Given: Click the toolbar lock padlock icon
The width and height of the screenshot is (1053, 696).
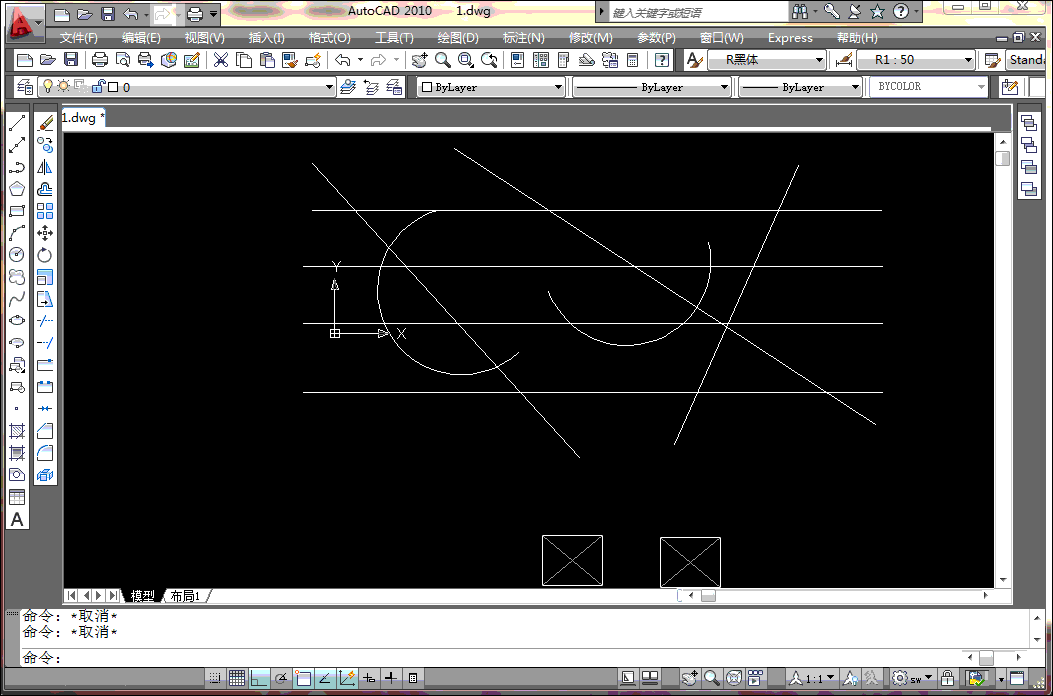Looking at the screenshot, I should point(948,677).
